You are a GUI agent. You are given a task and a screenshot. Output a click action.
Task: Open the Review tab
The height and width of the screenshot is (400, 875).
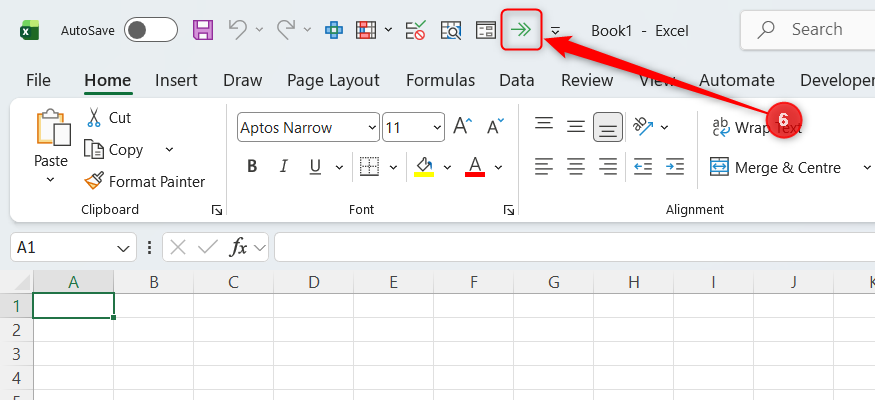(587, 80)
